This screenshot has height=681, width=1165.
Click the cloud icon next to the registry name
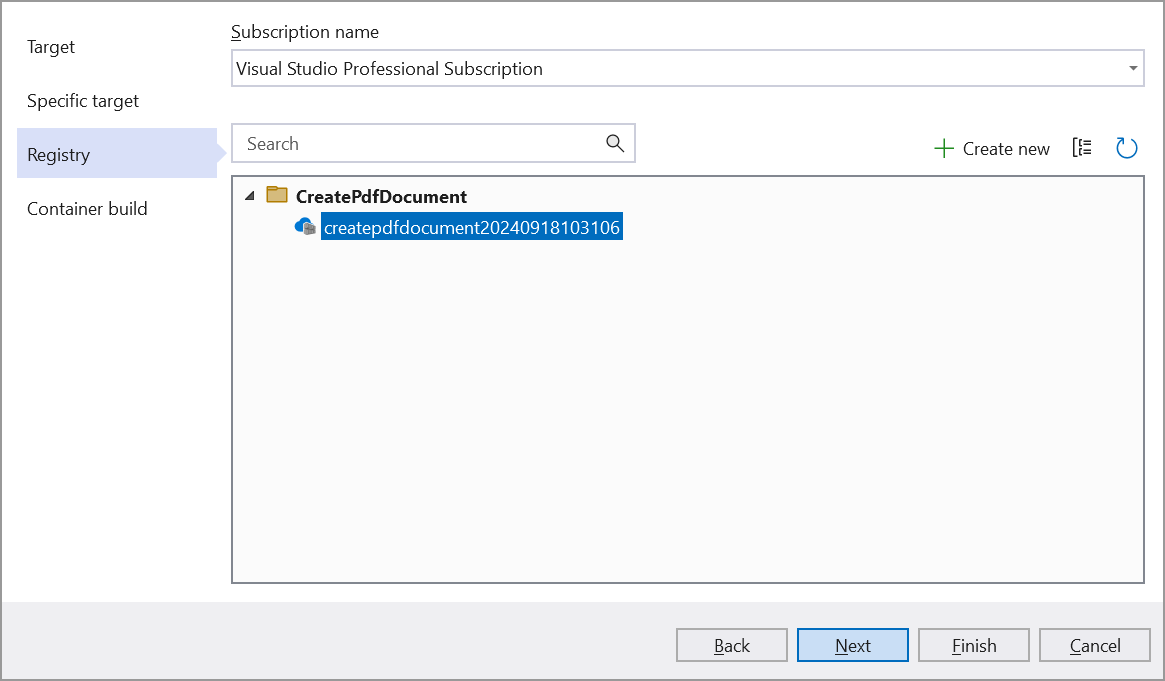point(304,226)
